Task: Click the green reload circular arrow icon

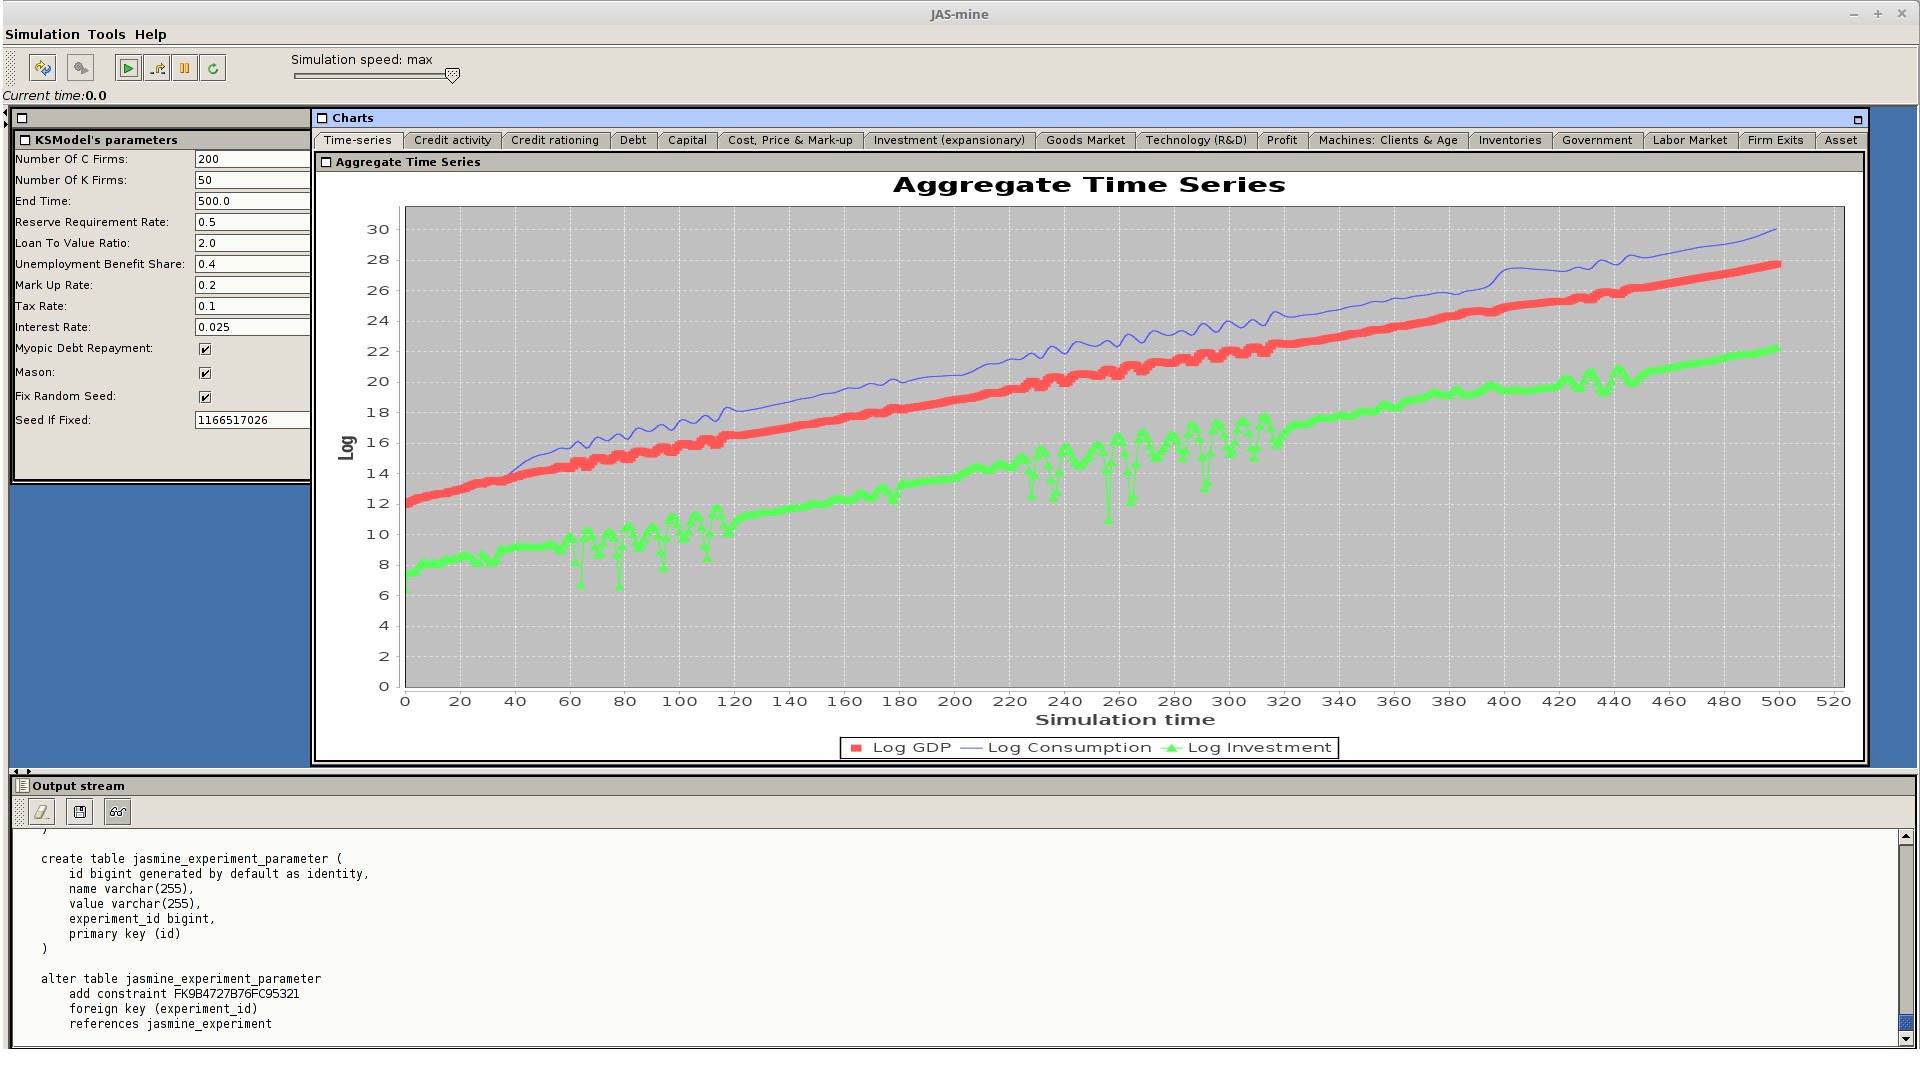Action: tap(213, 68)
